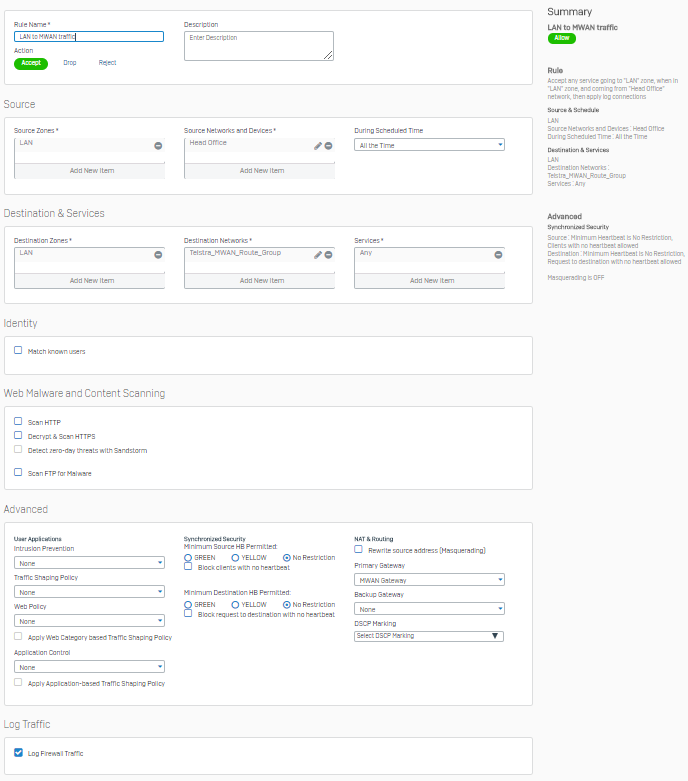
Task: Open During Scheduled Time dropdown
Action: (x=429, y=145)
